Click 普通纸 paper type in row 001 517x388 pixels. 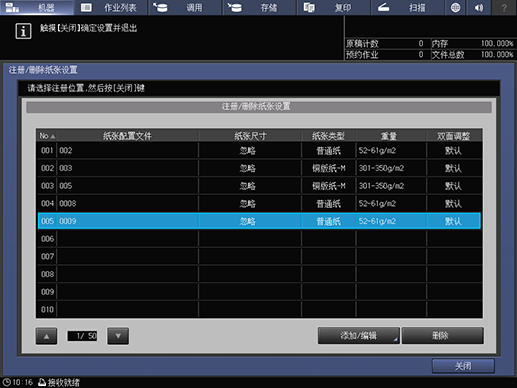[x=329, y=151]
